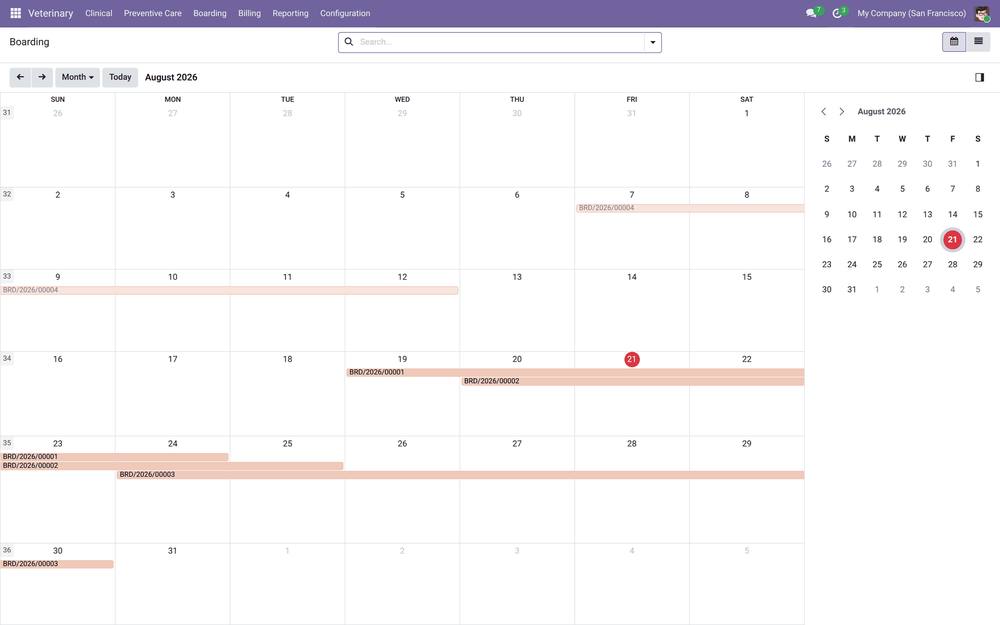
Task: Open the Configuration menu
Action: (345, 13)
